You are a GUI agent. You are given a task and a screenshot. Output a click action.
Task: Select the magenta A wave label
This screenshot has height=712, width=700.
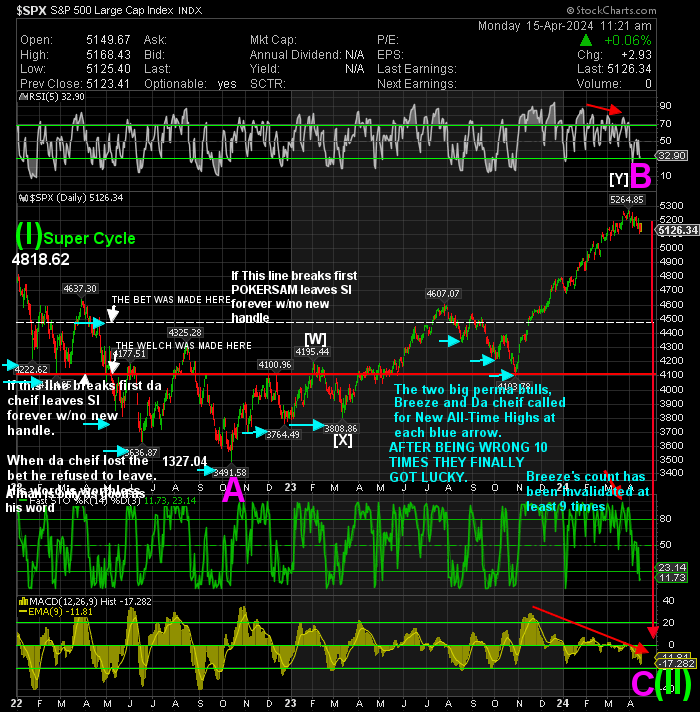(233, 490)
